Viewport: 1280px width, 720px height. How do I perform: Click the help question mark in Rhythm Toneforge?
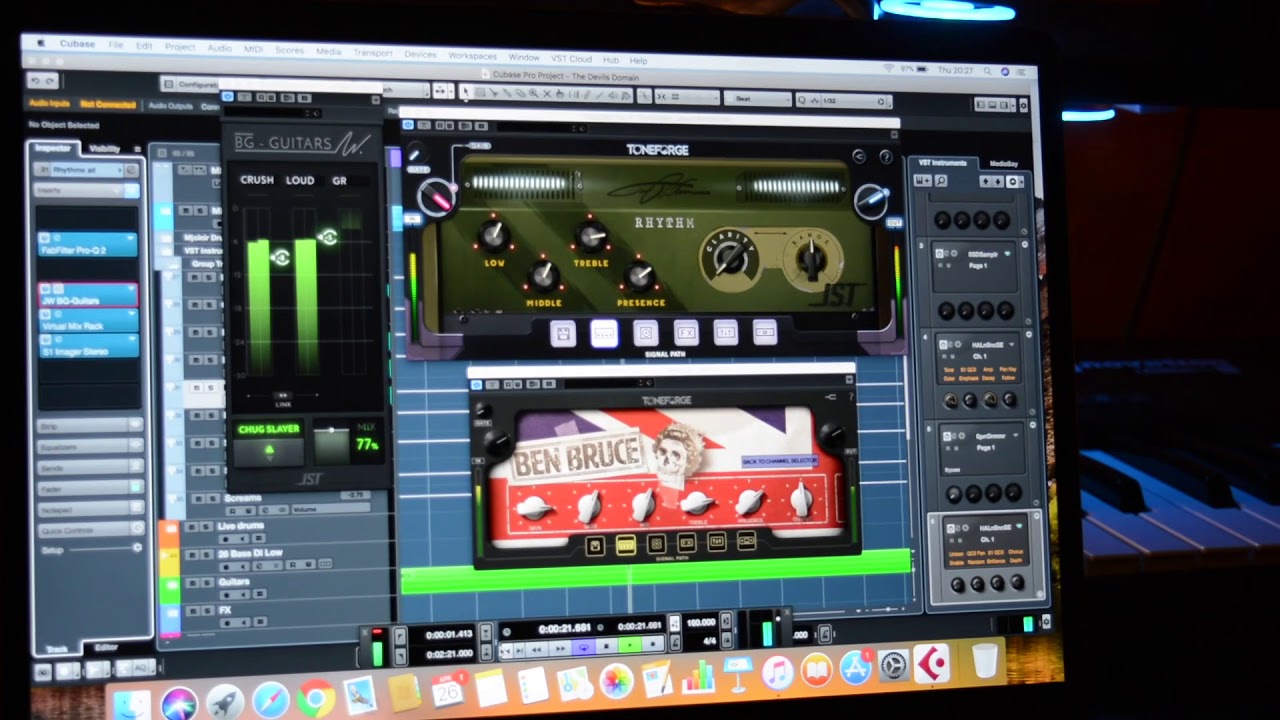(885, 157)
